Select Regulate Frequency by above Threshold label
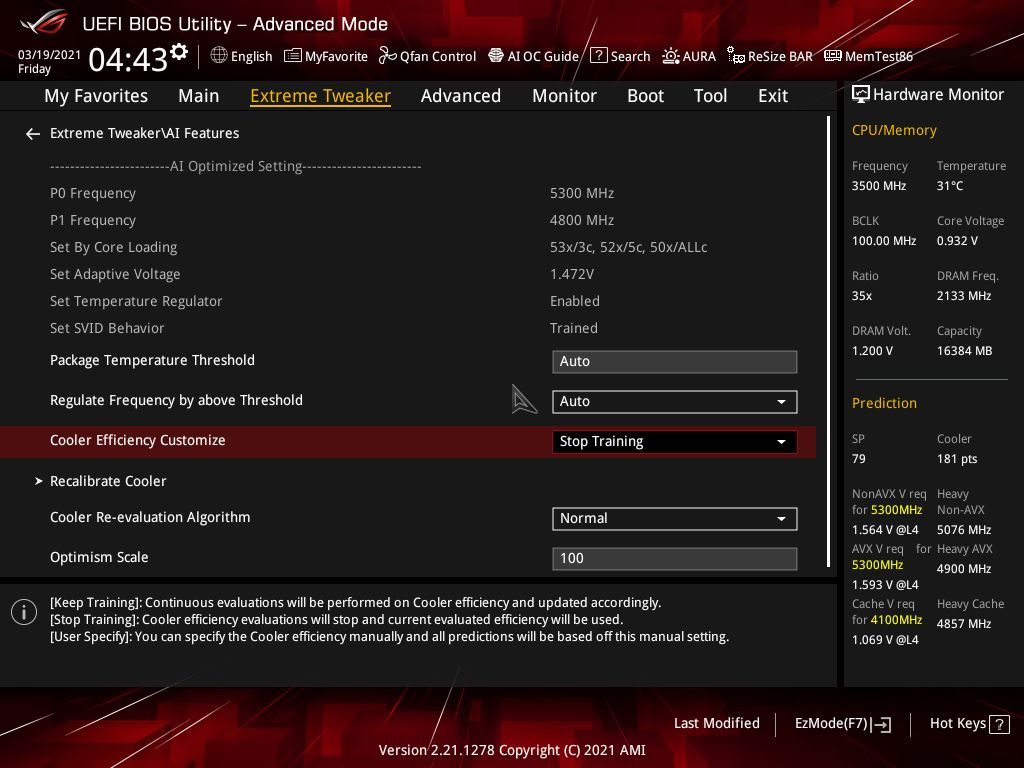Viewport: 1024px width, 768px height. [176, 400]
